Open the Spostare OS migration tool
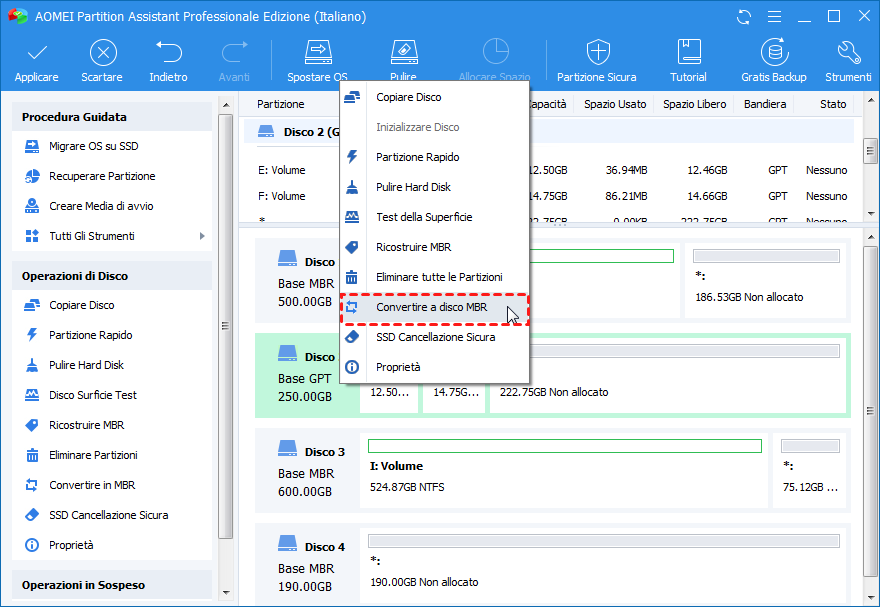This screenshot has height=607, width=880. (x=317, y=53)
